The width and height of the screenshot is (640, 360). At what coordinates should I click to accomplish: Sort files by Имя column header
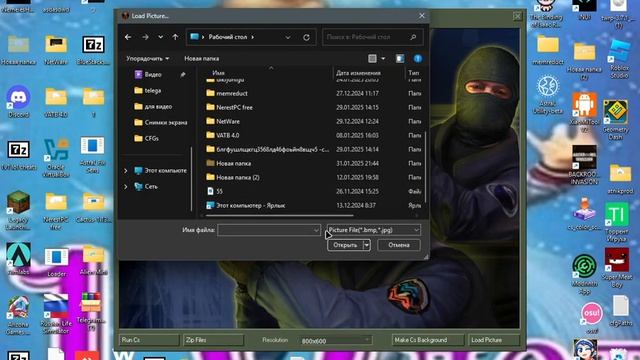[x=218, y=73]
